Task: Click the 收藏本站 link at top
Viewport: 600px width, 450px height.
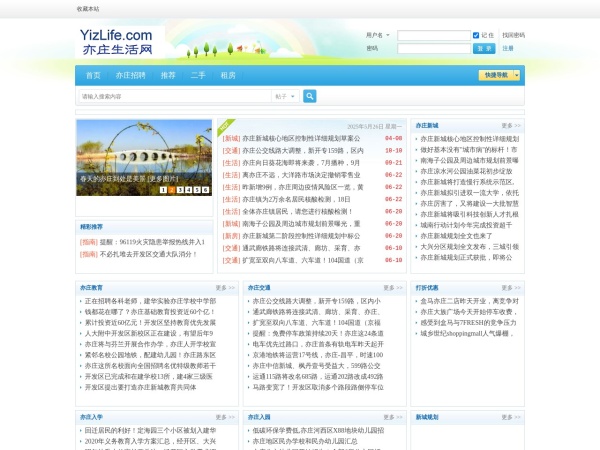Action: (88, 9)
